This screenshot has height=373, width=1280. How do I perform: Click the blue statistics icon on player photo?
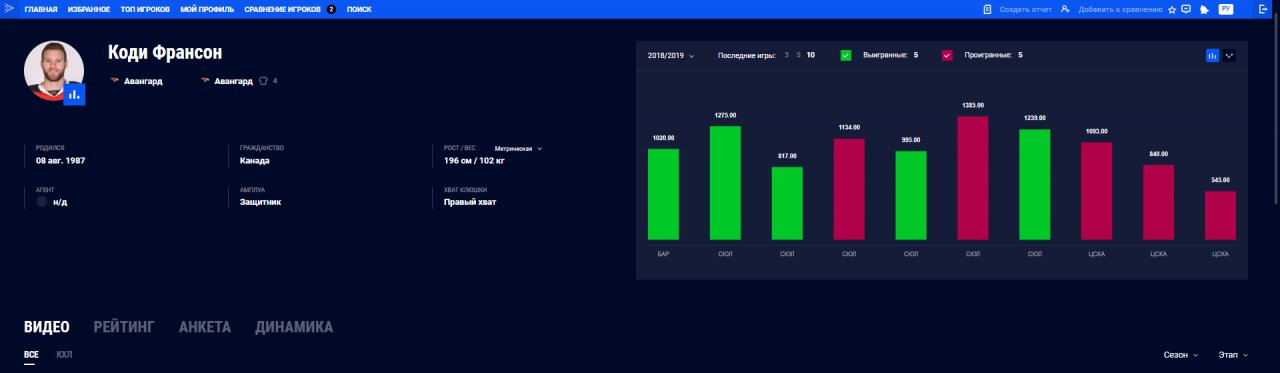(x=74, y=94)
